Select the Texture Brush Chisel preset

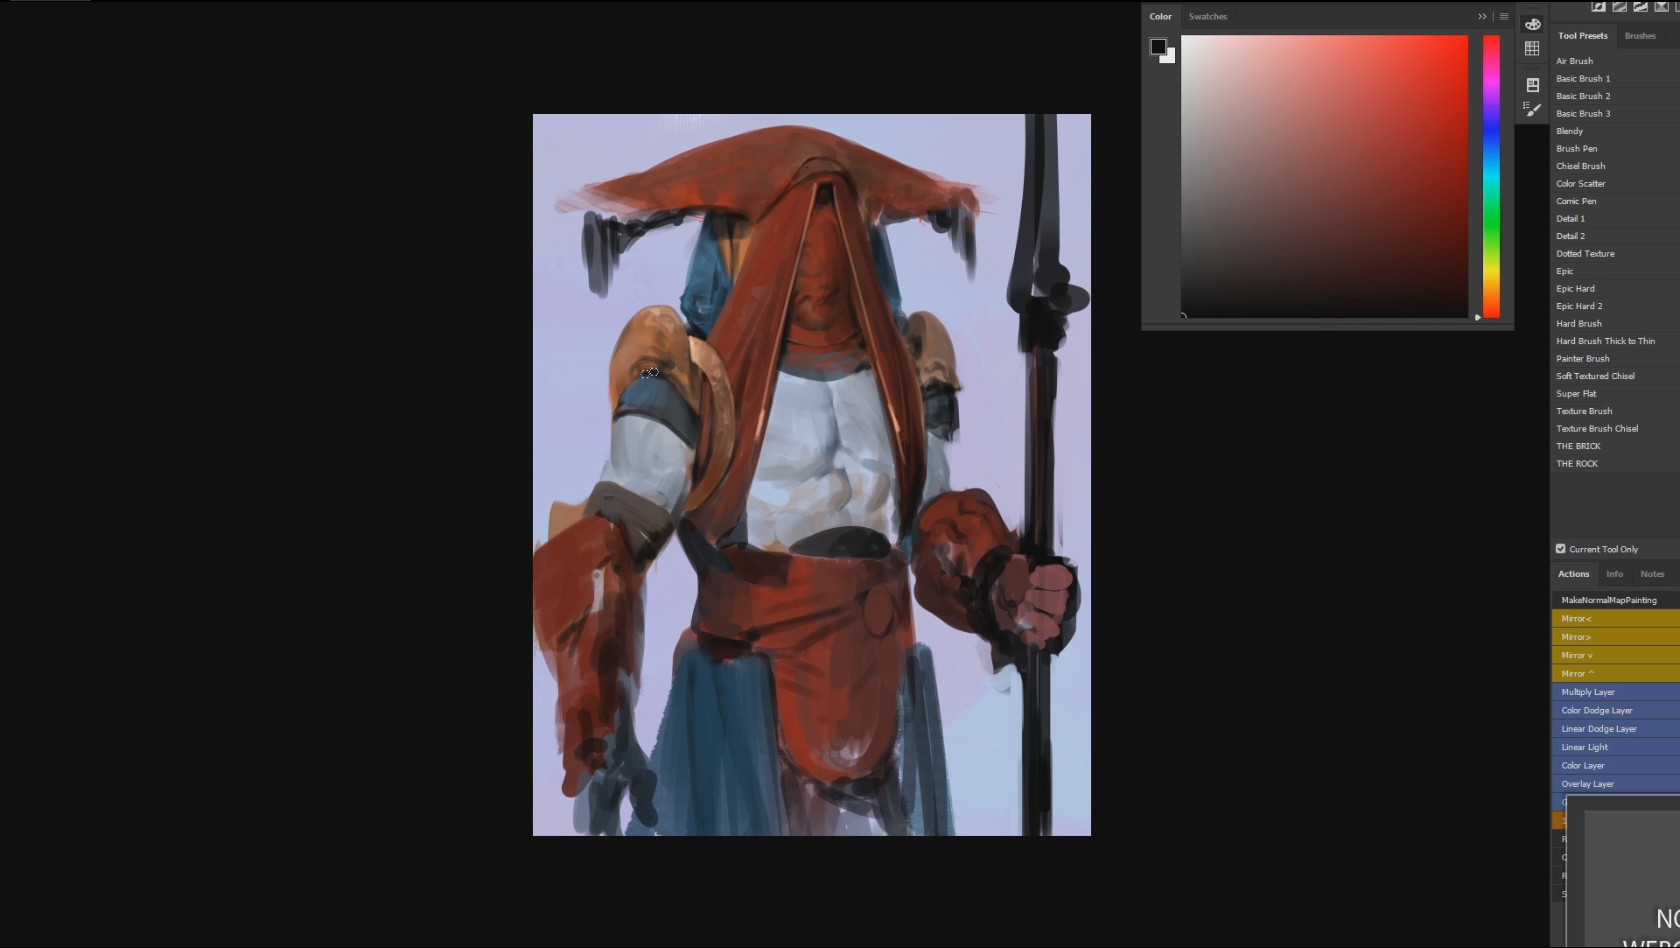[x=1616, y=429]
